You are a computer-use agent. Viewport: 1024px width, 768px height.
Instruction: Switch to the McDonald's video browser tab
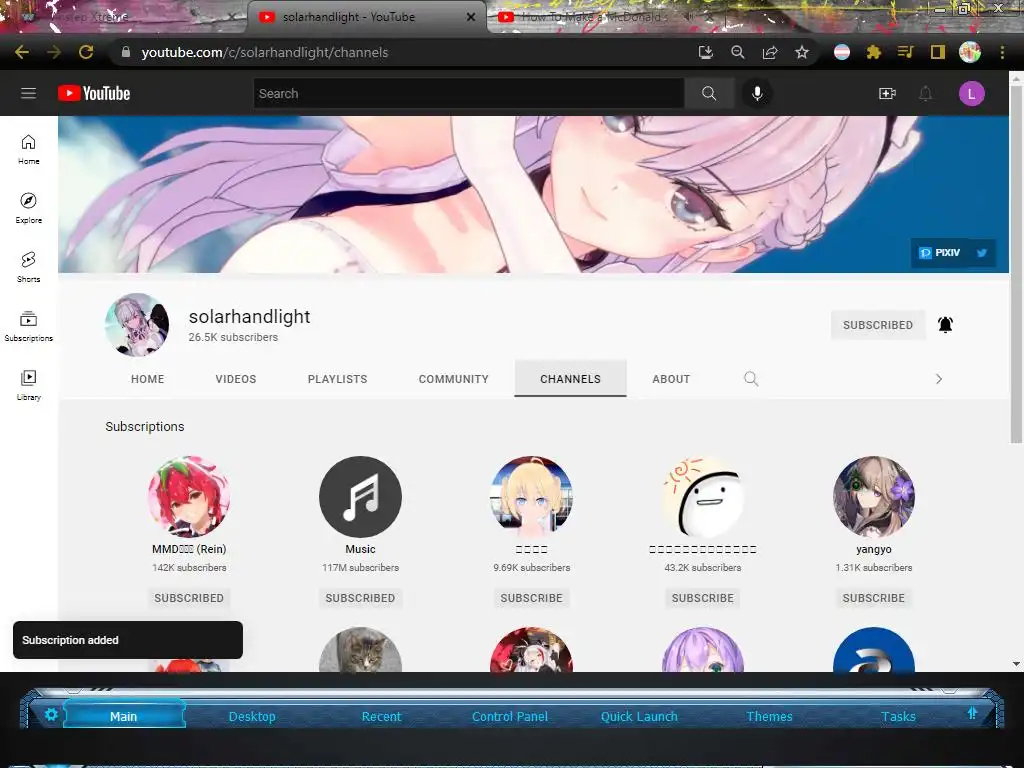(593, 17)
